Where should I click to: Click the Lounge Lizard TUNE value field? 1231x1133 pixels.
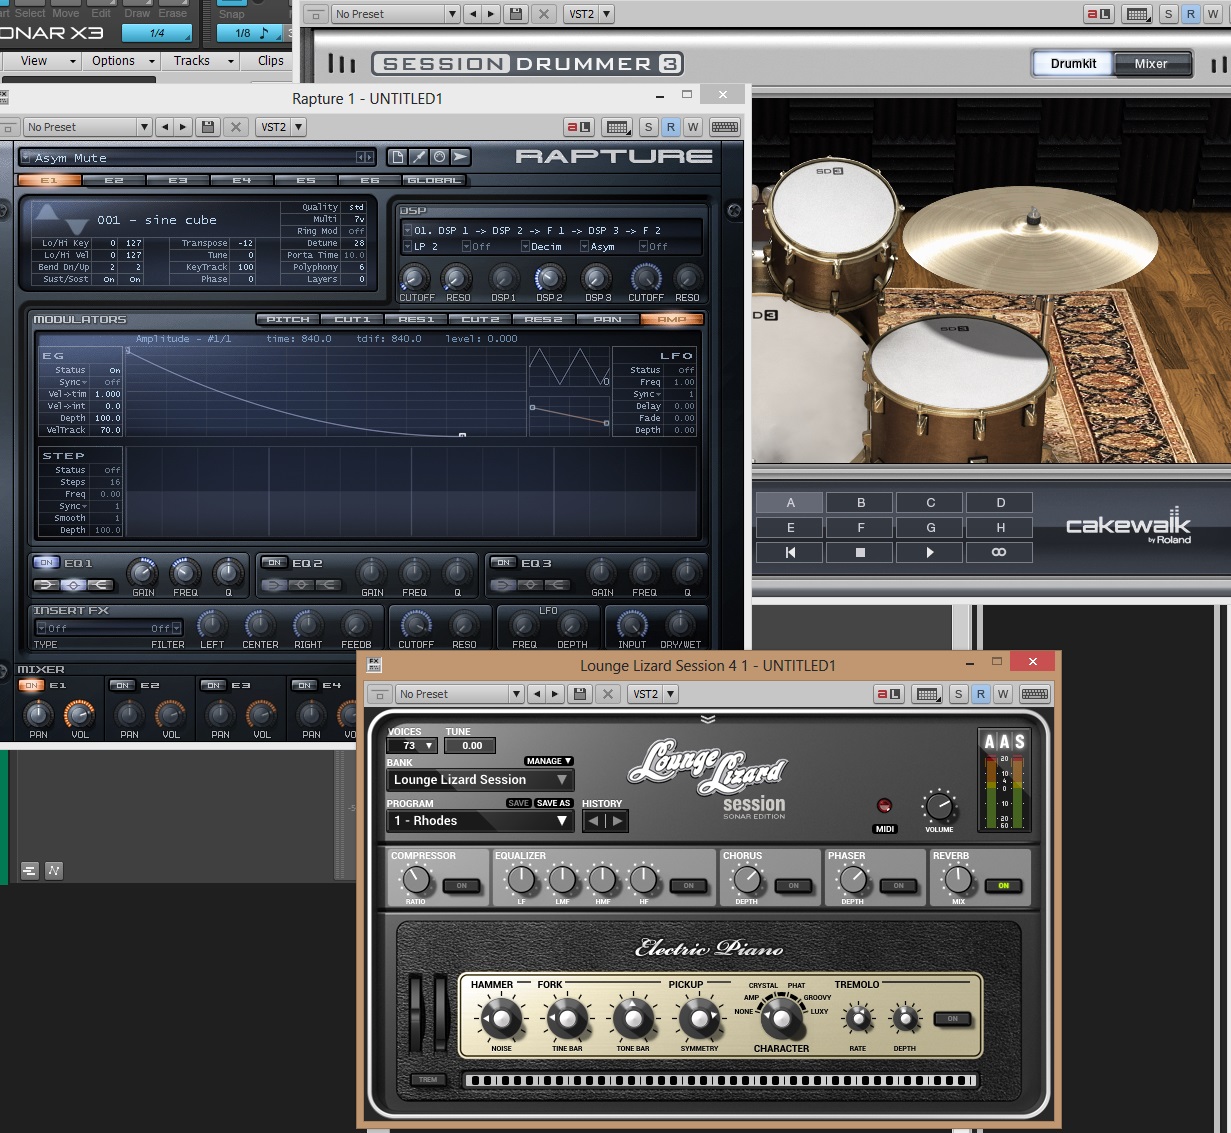471,745
